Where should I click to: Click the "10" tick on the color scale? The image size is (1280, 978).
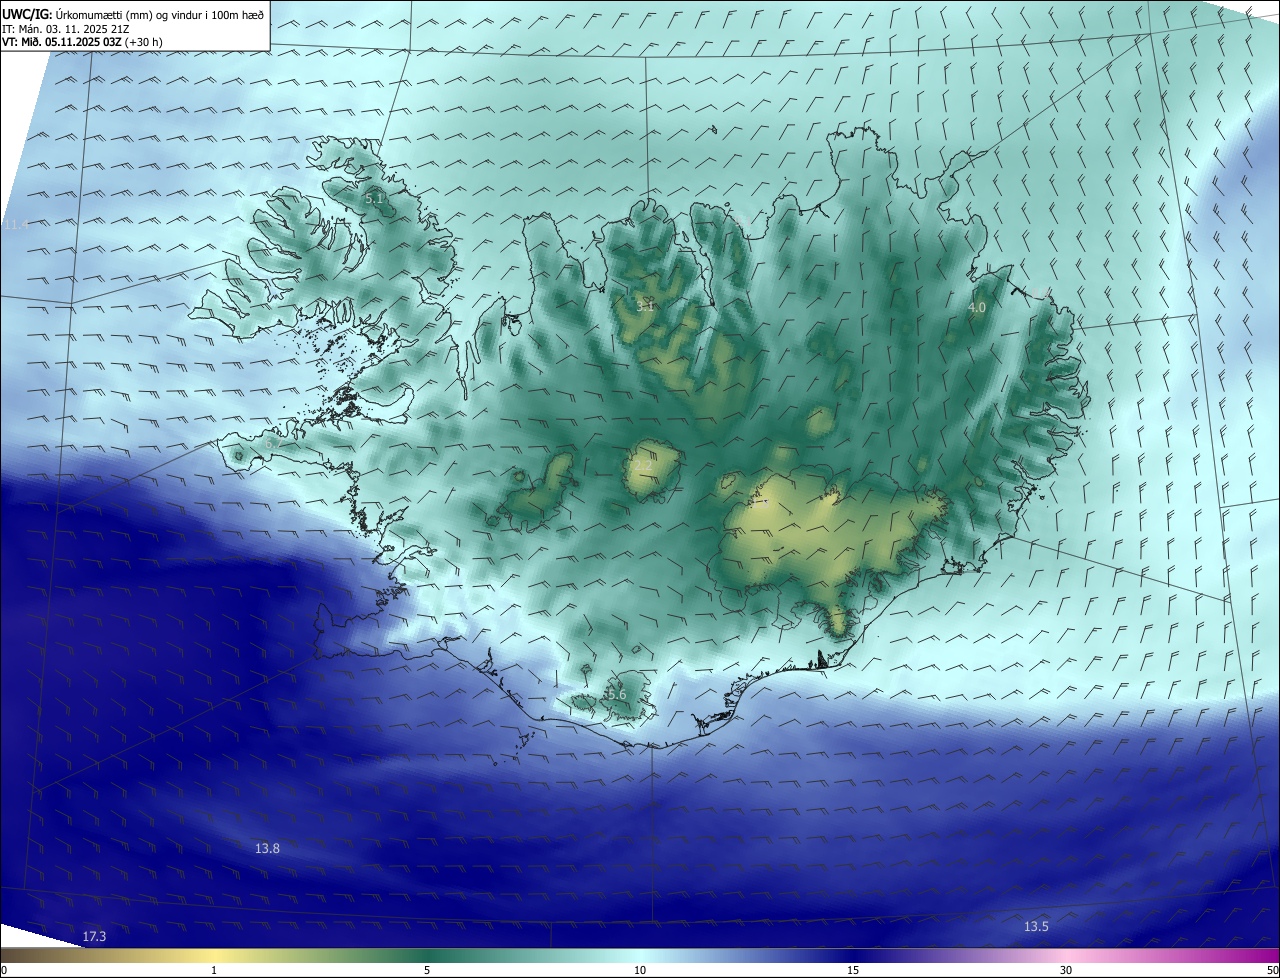[640, 970]
